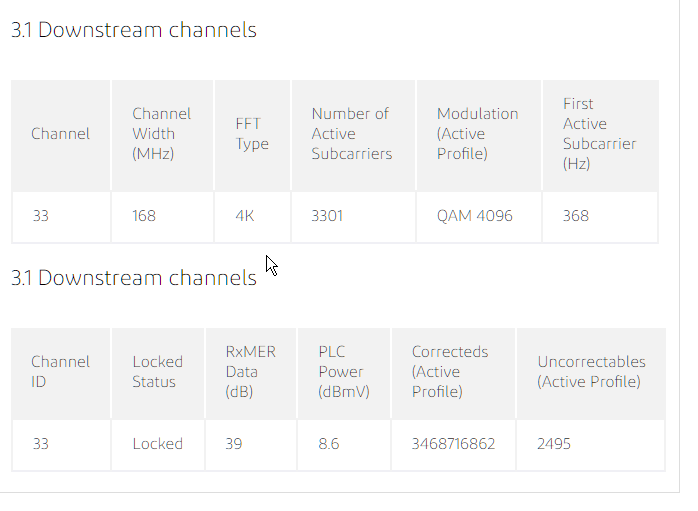Viewport: 698px width, 511px height.
Task: Click the Locked Status column header
Action: [x=158, y=372]
